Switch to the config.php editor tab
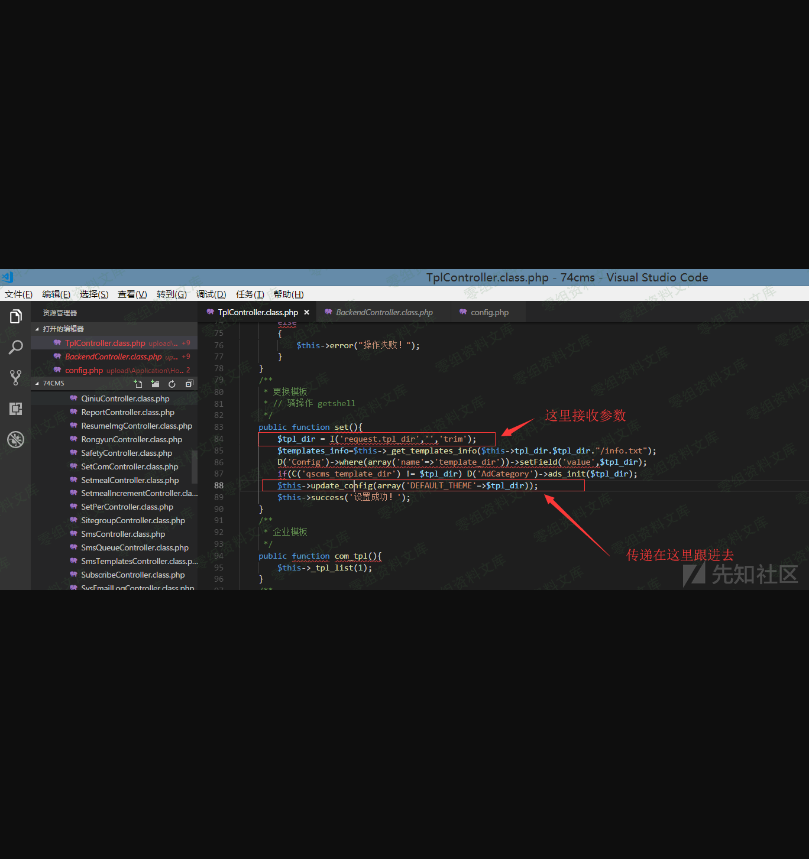Screen dimensions: 809x859 coord(488,312)
